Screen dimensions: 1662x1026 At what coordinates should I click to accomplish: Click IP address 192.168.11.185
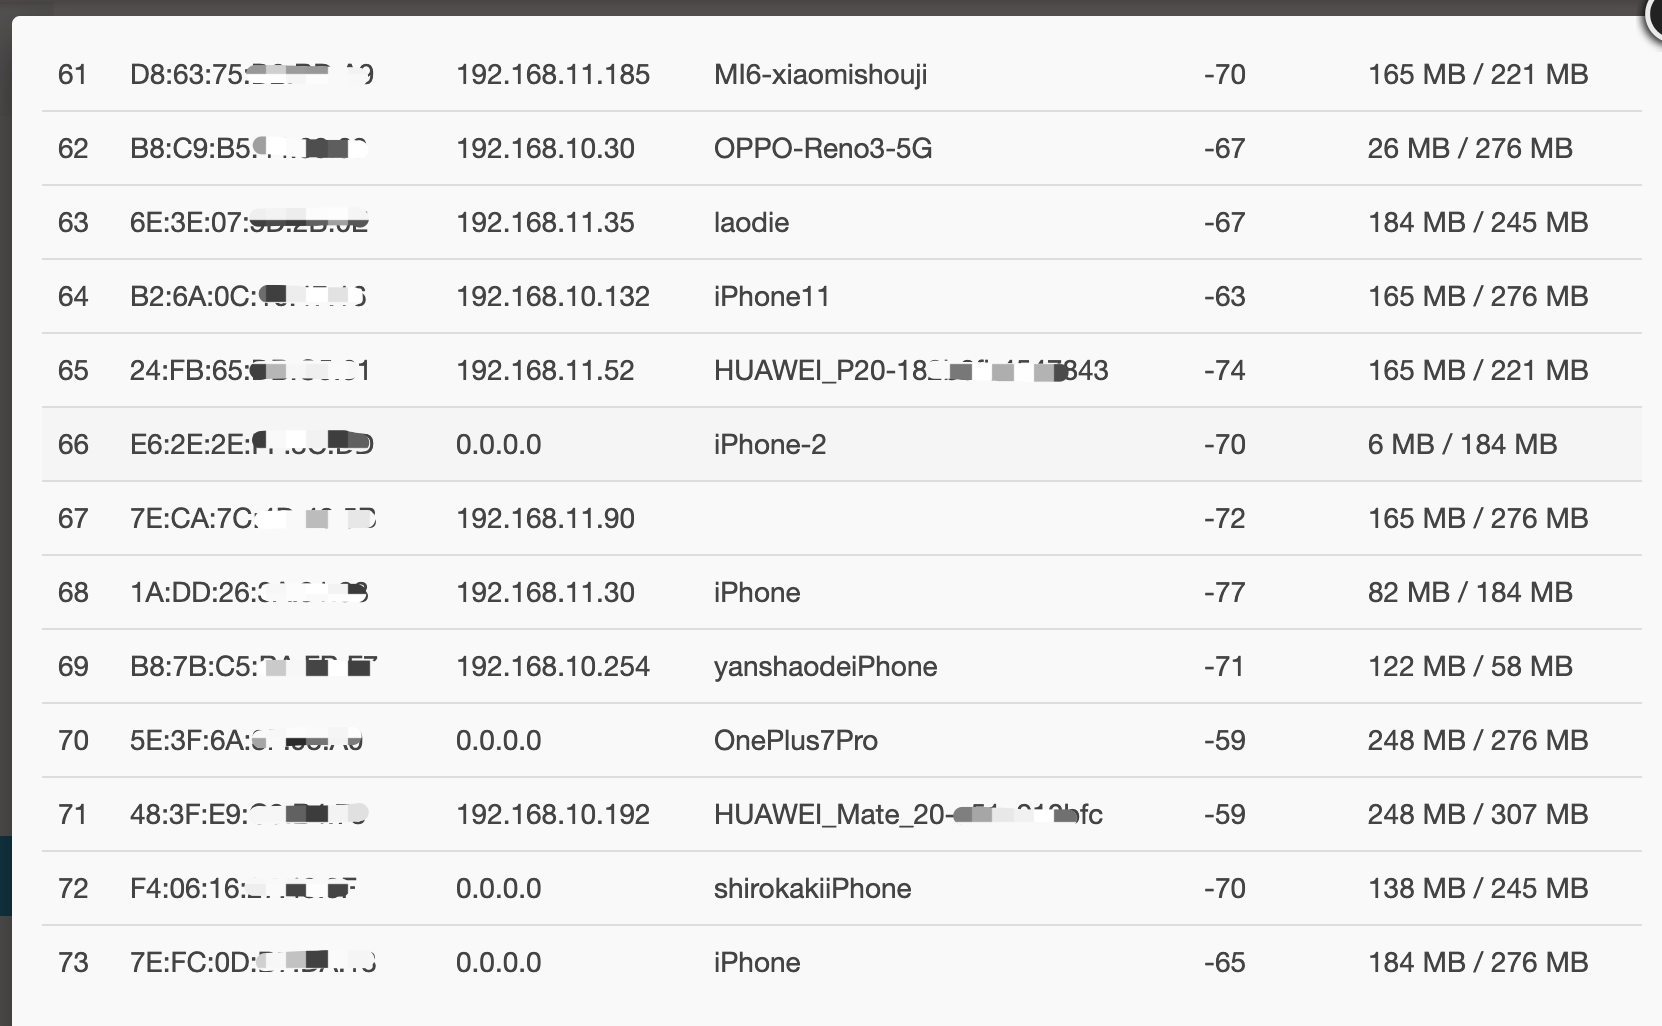coord(552,75)
